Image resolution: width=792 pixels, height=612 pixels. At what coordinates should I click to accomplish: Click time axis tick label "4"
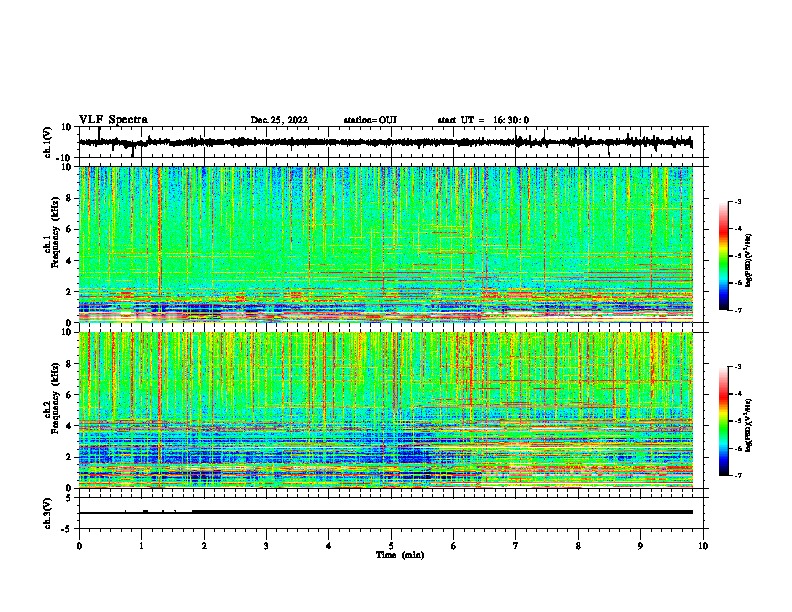pos(329,546)
